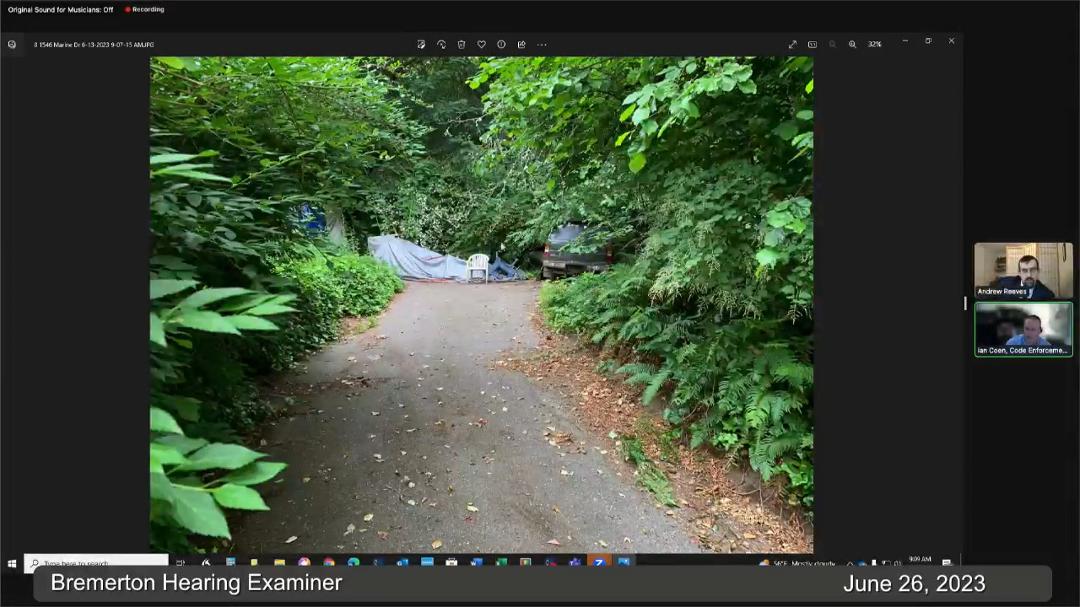Click the red Recording indicator
The width and height of the screenshot is (1080, 607).
pyautogui.click(x=145, y=10)
